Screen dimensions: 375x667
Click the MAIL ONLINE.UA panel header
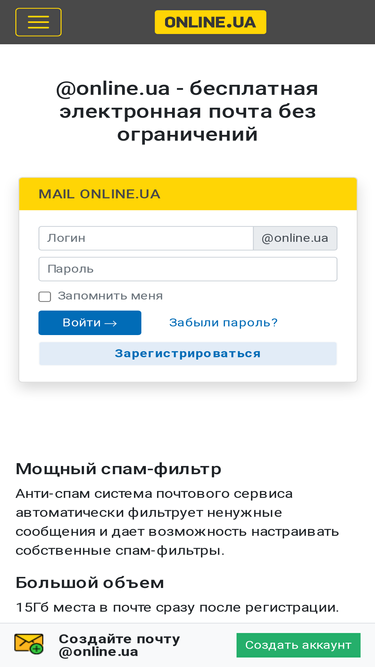(188, 194)
